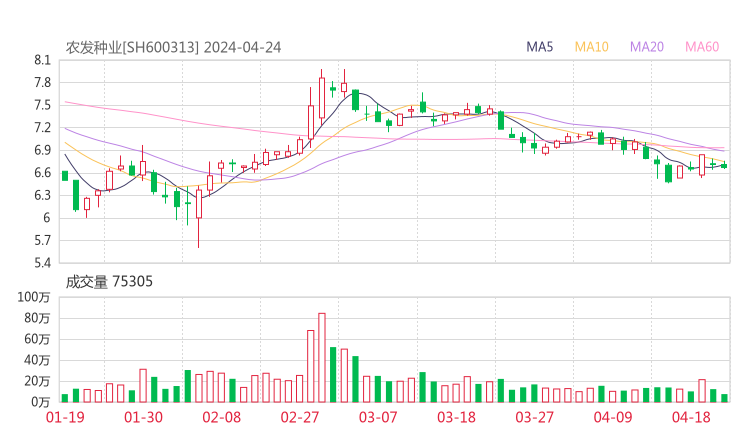Click the 01-30 date label
The image size is (740, 440).
pyautogui.click(x=143, y=417)
